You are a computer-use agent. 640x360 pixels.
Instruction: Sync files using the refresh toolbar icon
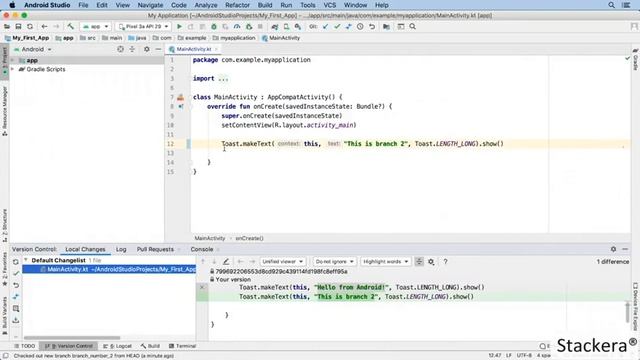(30, 27)
